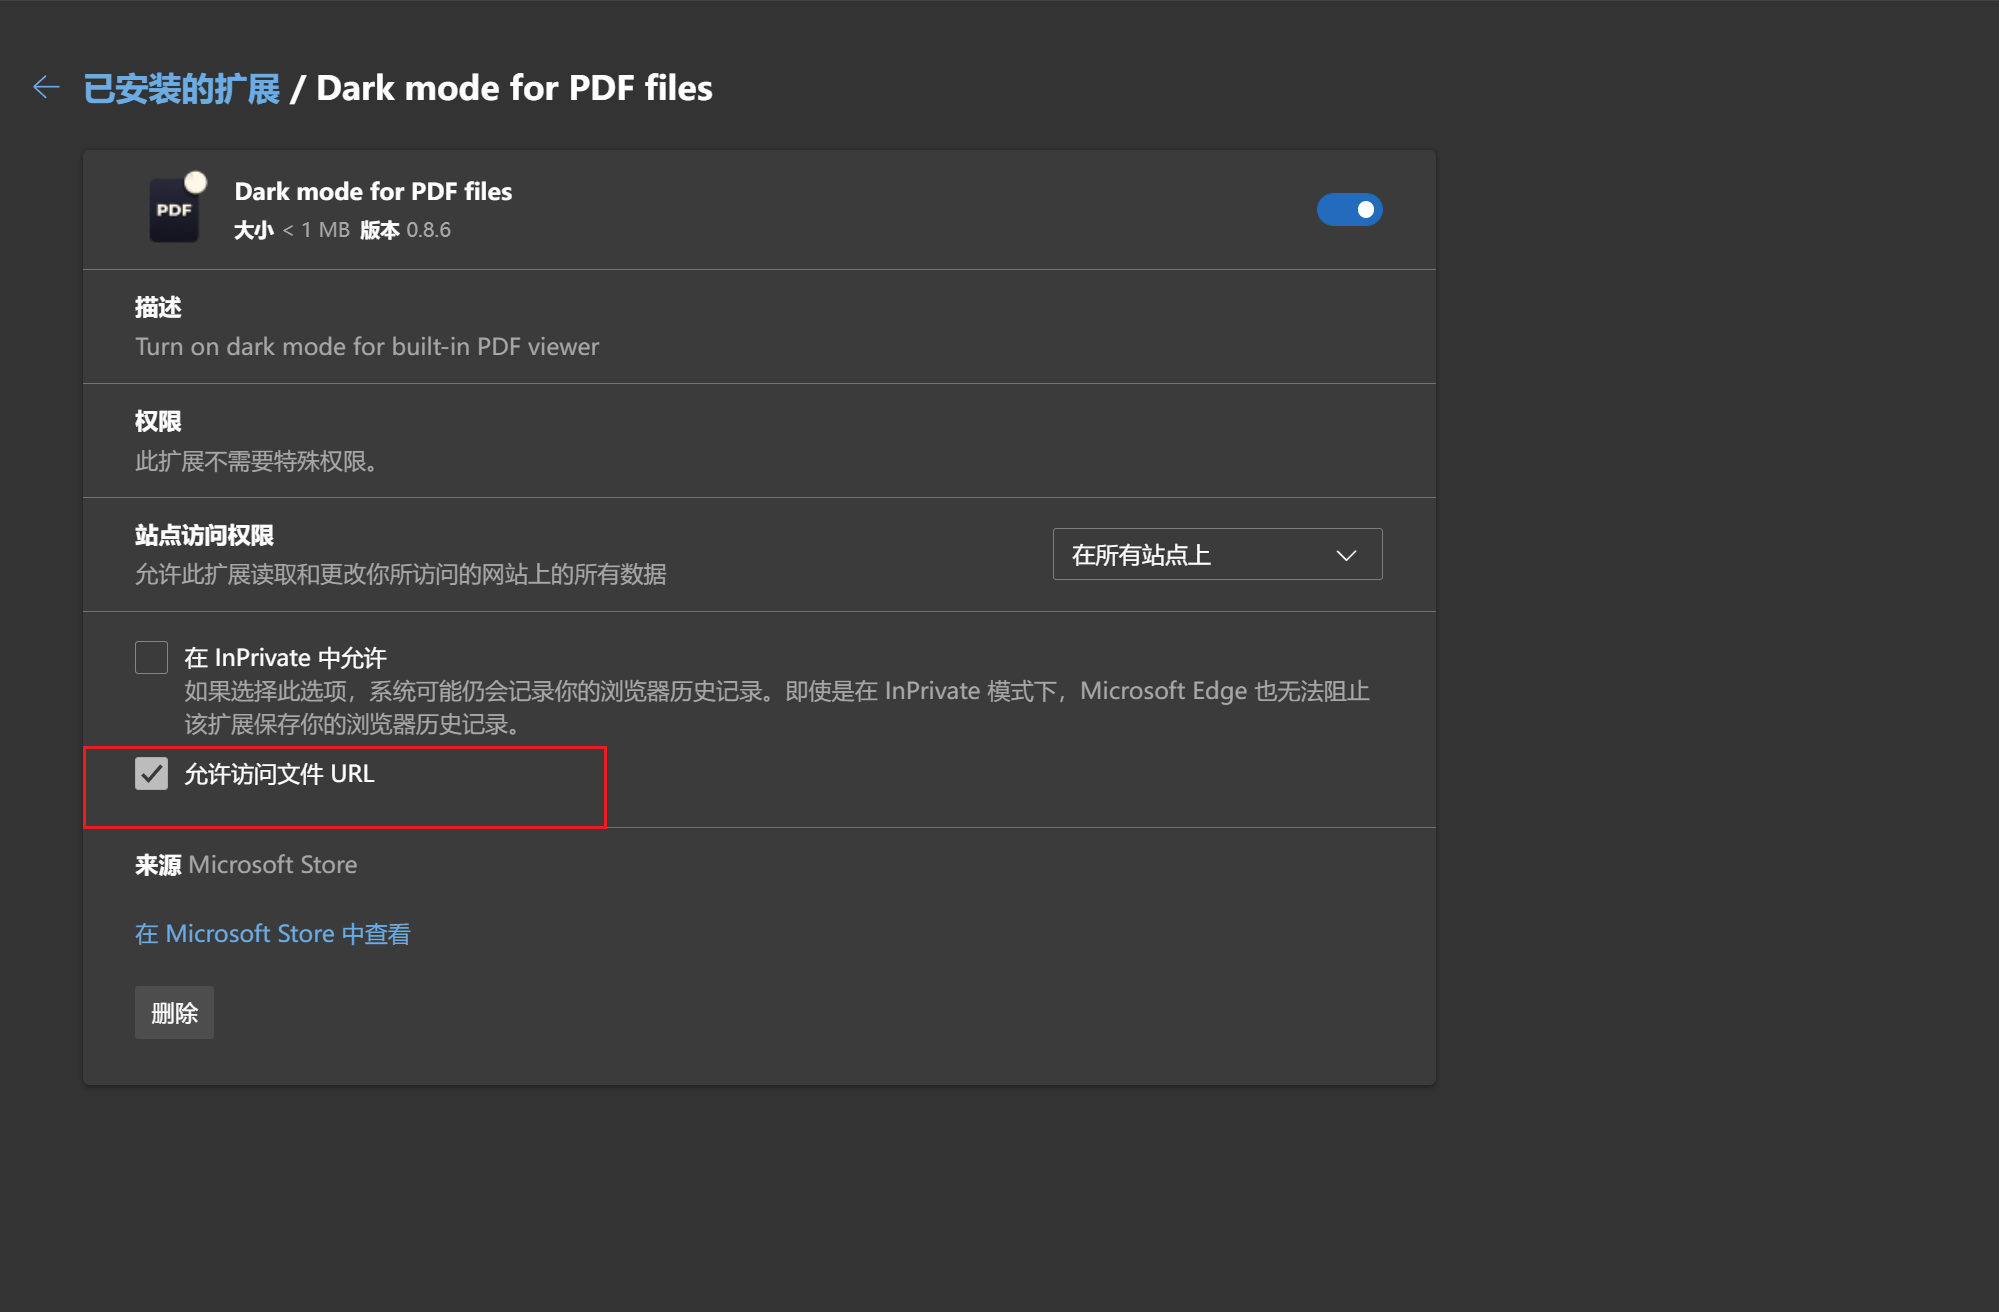Click the extension size label 大小
The image size is (1999, 1312).
[x=251, y=229]
